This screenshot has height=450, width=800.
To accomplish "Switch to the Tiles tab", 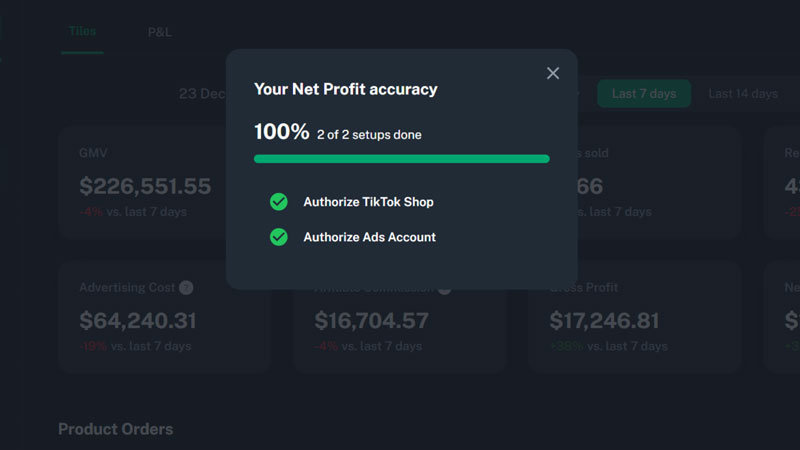I will pos(82,32).
